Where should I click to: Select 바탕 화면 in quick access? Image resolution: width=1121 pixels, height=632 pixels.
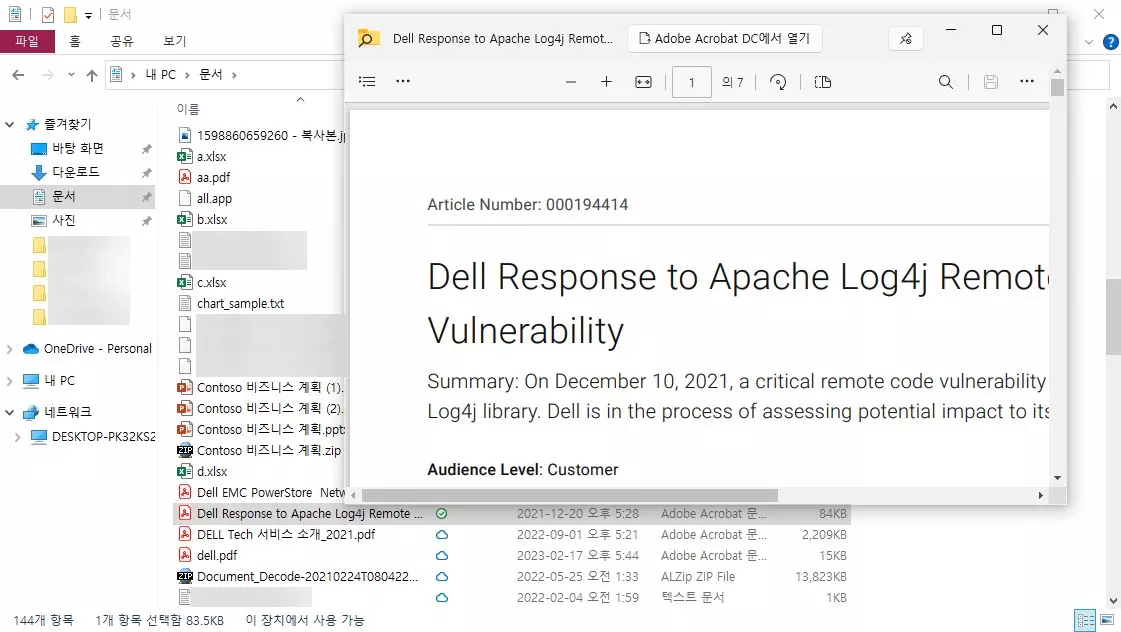point(77,148)
